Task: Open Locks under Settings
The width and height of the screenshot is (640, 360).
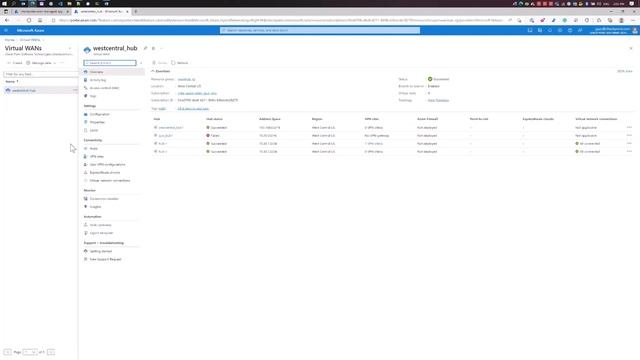Action: (94, 130)
